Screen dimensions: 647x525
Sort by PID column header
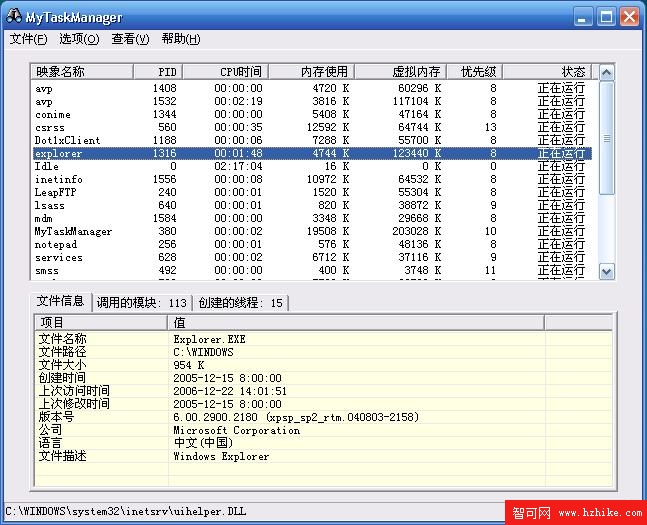158,71
